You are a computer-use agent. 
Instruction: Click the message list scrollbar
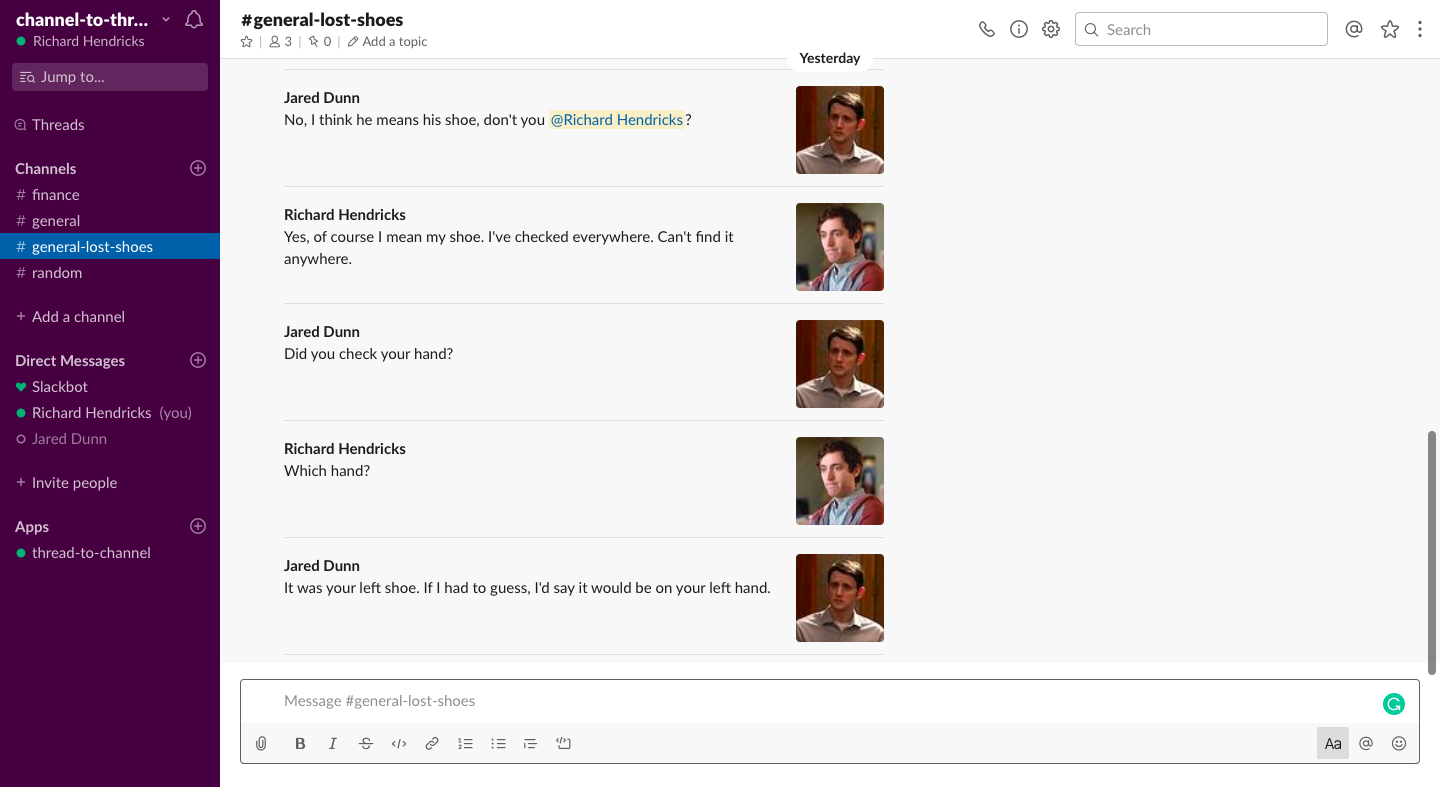1432,552
